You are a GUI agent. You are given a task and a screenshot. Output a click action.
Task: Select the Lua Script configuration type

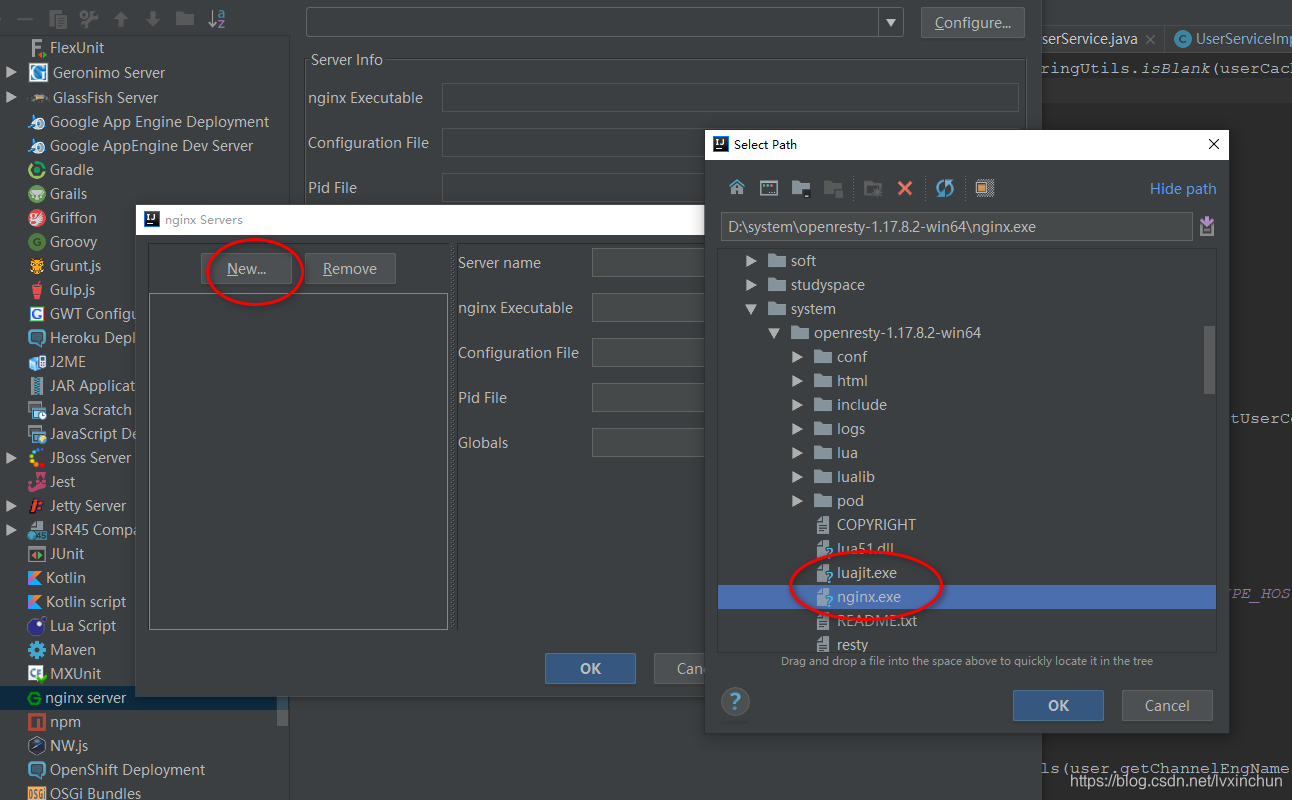(x=72, y=626)
